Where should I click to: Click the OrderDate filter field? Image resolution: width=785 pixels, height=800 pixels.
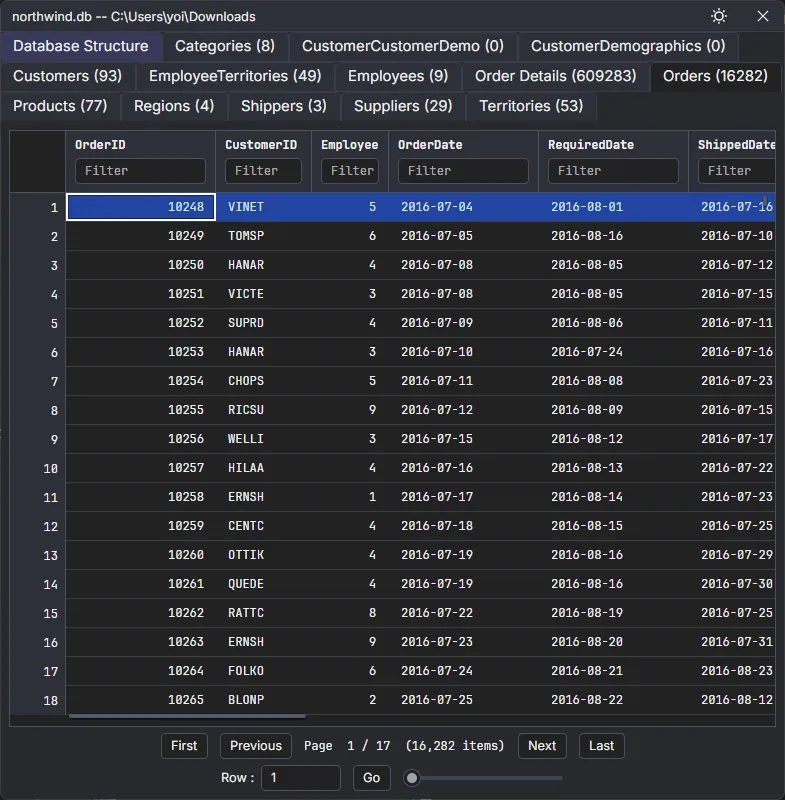(x=463, y=170)
